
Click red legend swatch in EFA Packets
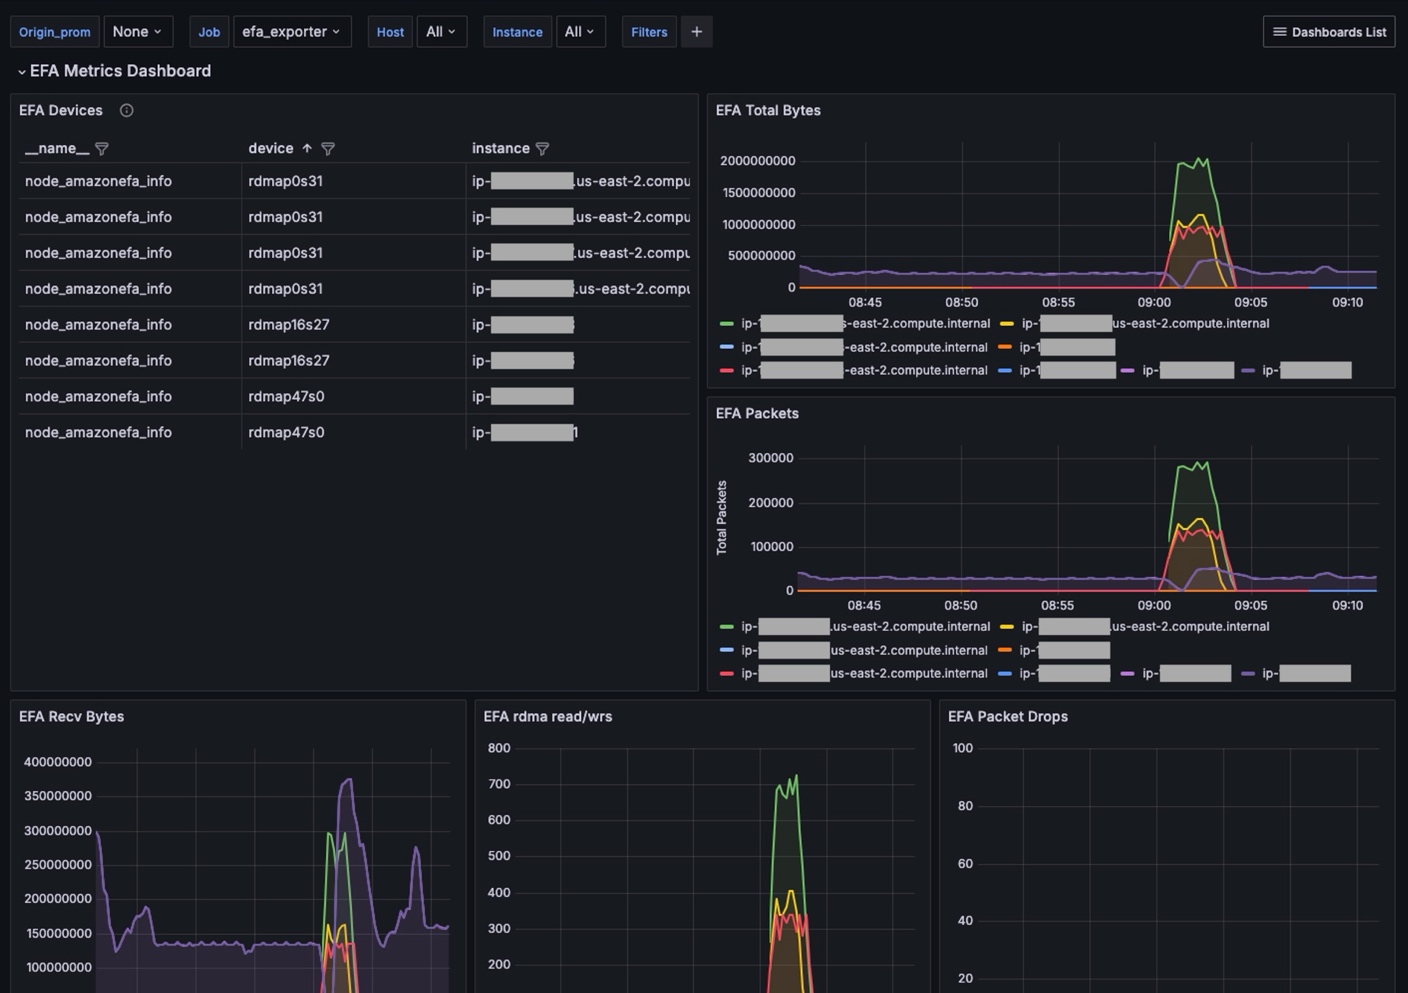(727, 674)
